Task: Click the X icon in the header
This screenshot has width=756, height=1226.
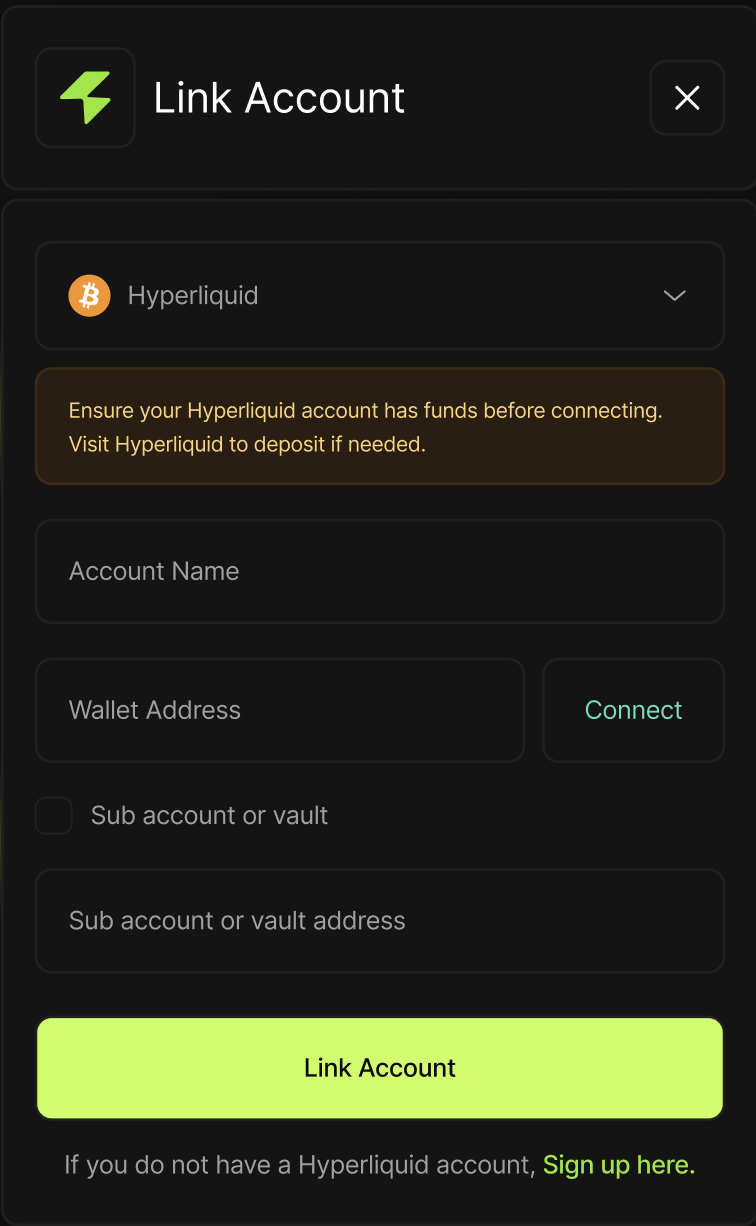Action: click(x=687, y=98)
